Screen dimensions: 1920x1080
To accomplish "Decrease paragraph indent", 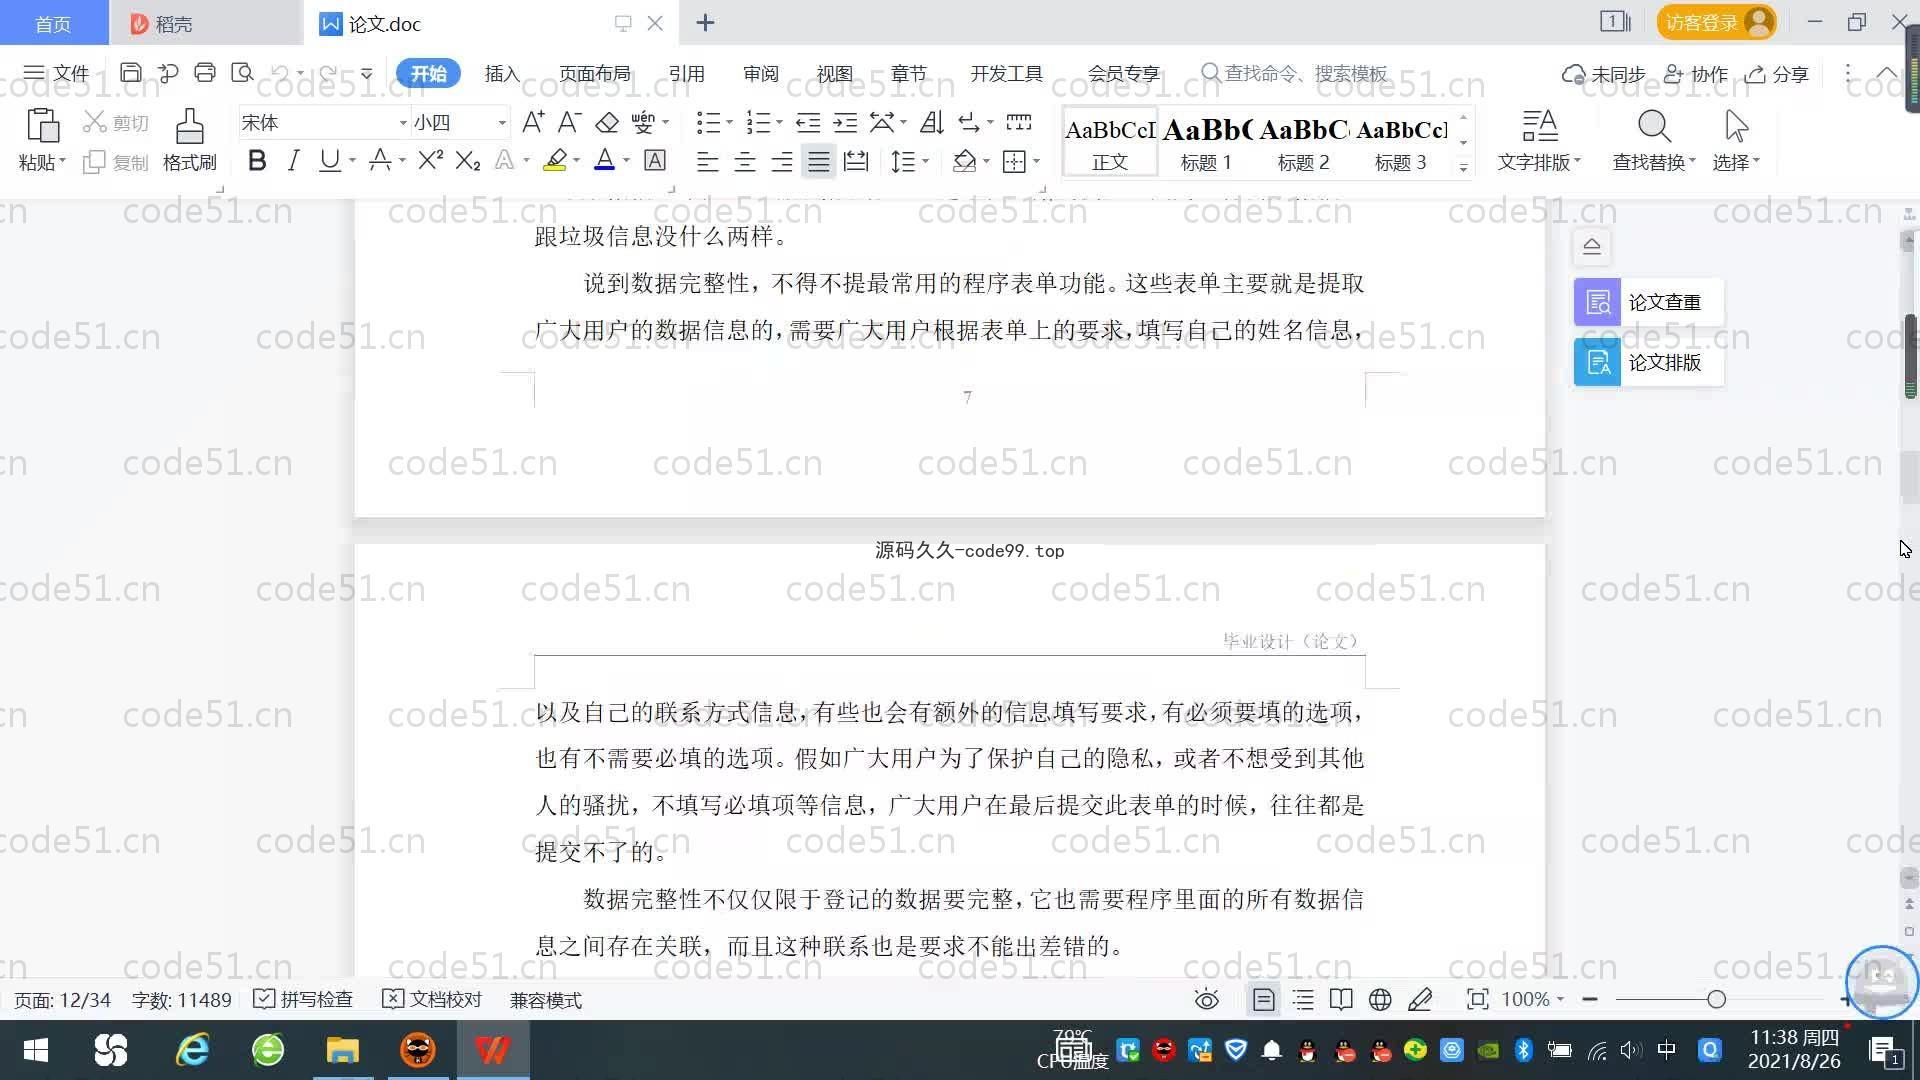I will (808, 122).
